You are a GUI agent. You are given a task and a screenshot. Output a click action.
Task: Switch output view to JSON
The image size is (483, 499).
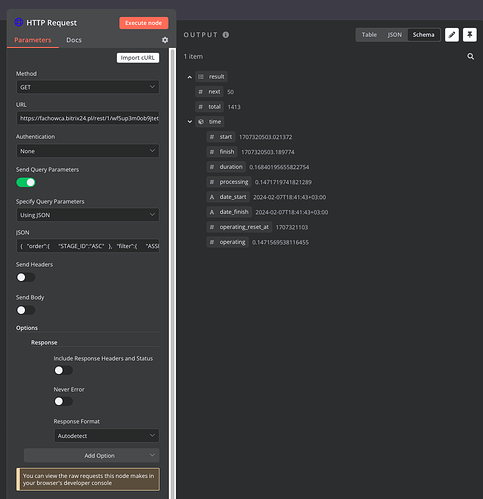pyautogui.click(x=394, y=35)
